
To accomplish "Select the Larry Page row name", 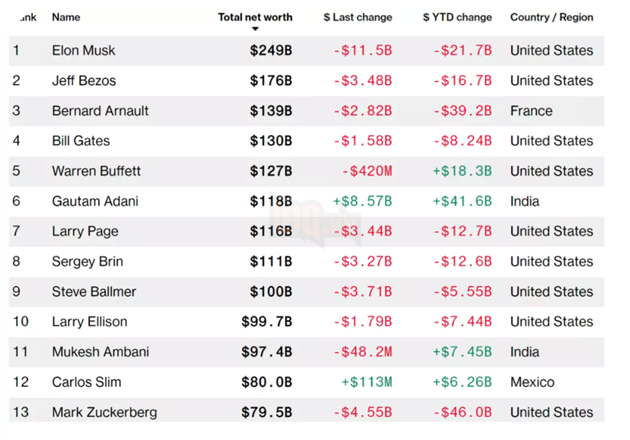I will [85, 231].
